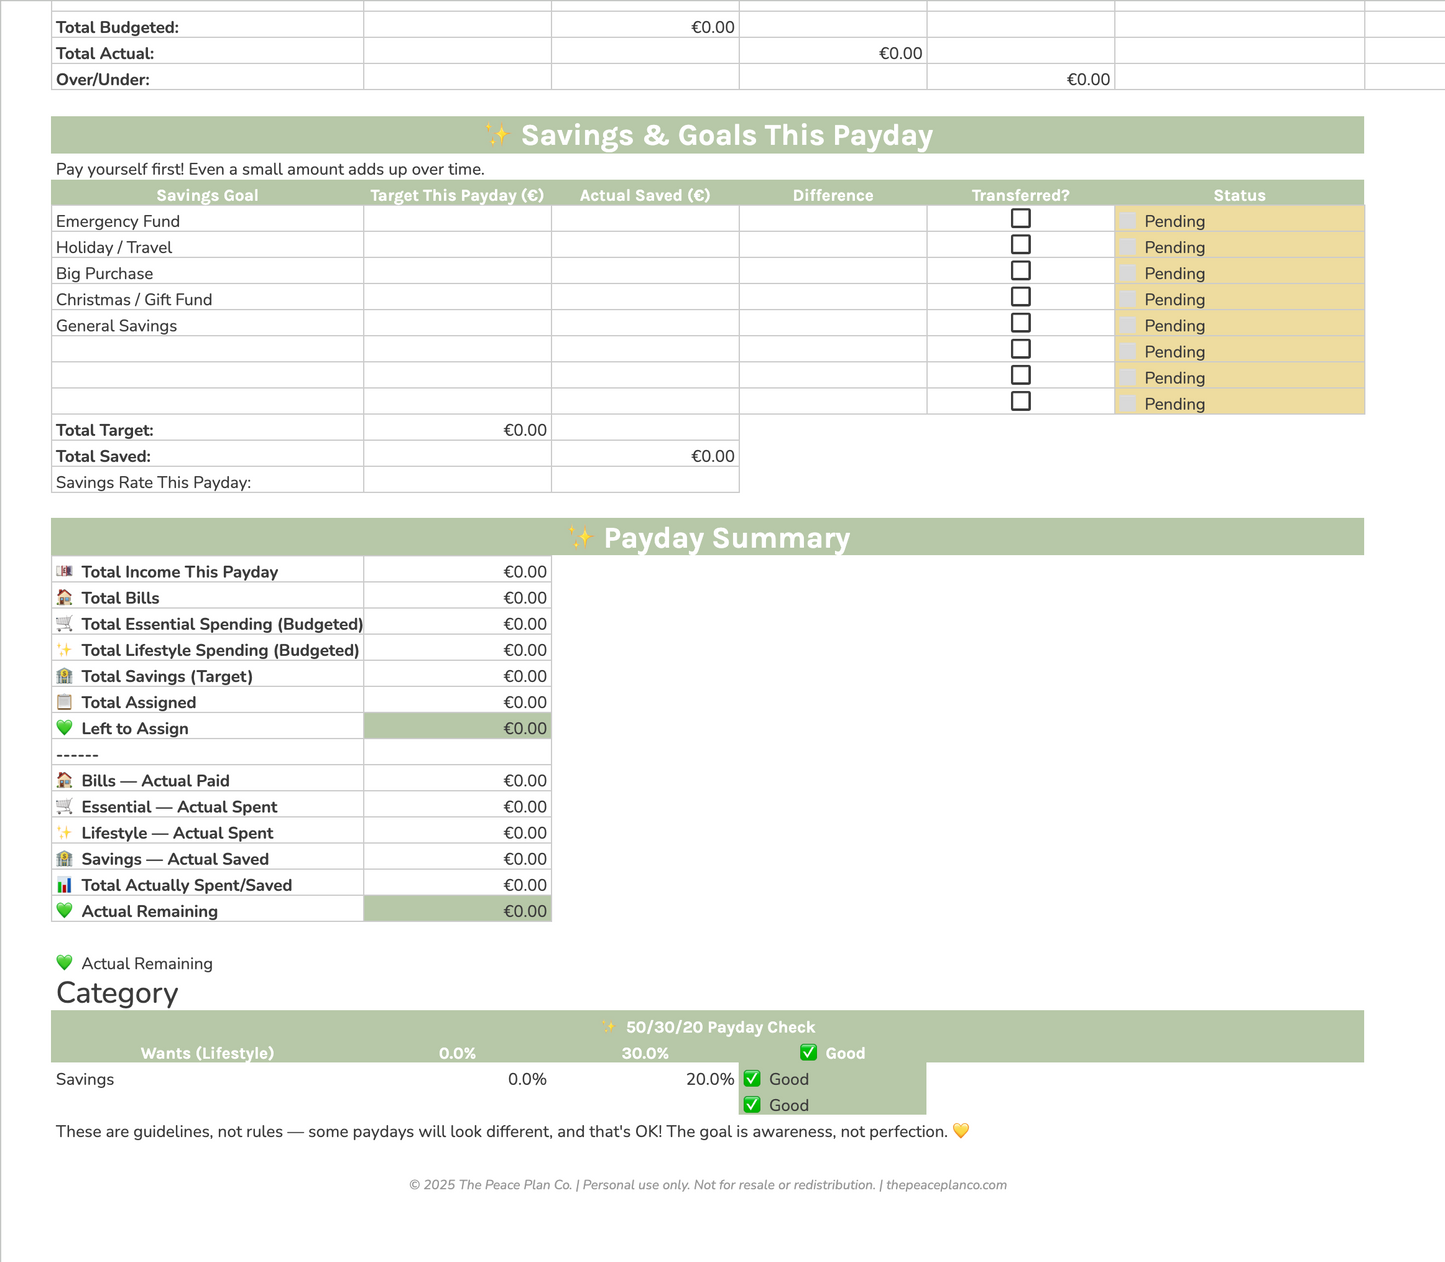Select the Total Budgeted label cell

(207, 26)
